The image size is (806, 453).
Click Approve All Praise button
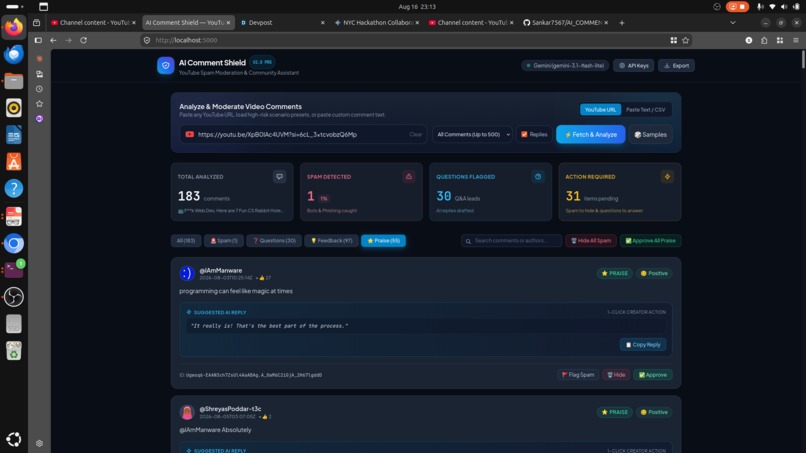[x=650, y=241]
